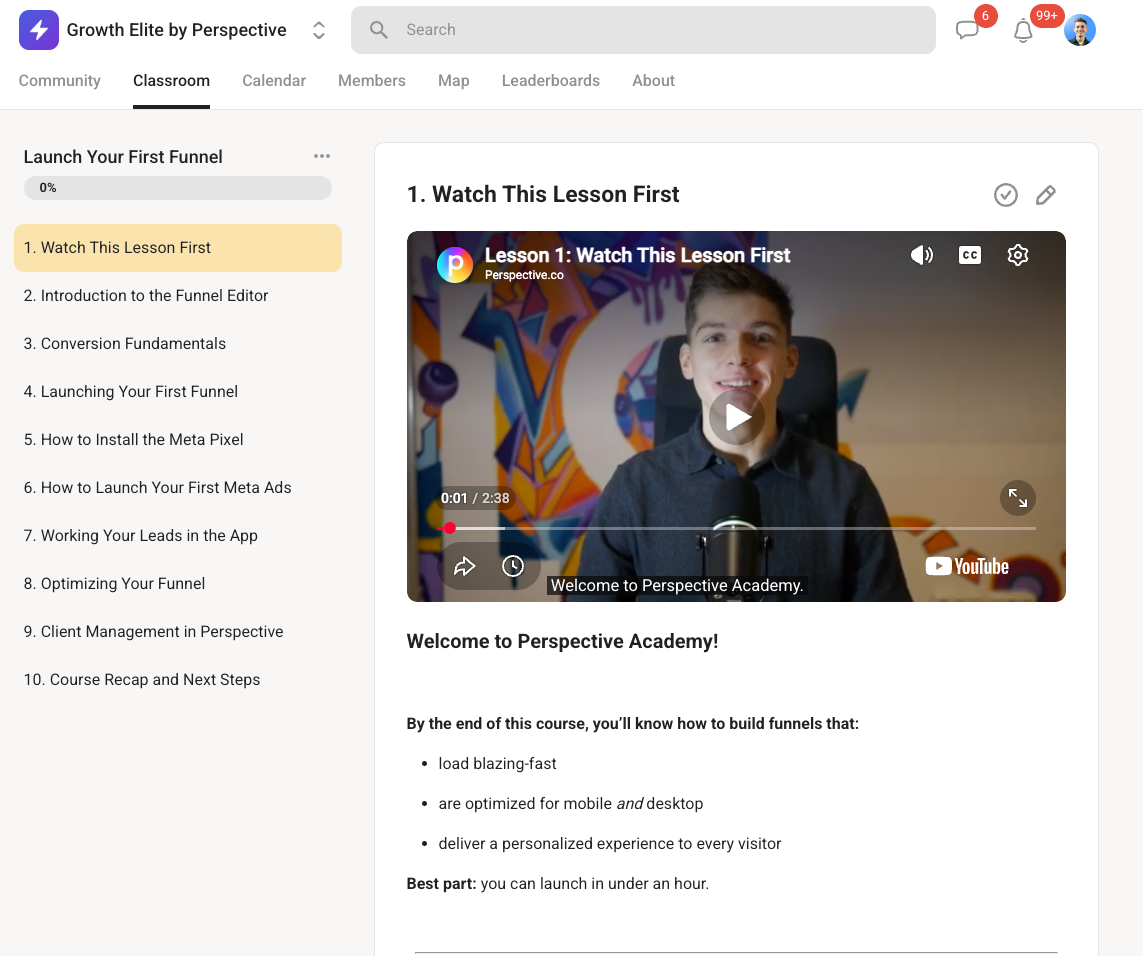Open the user profile avatar menu
Screen dimensions: 1143x956
coord(1080,30)
